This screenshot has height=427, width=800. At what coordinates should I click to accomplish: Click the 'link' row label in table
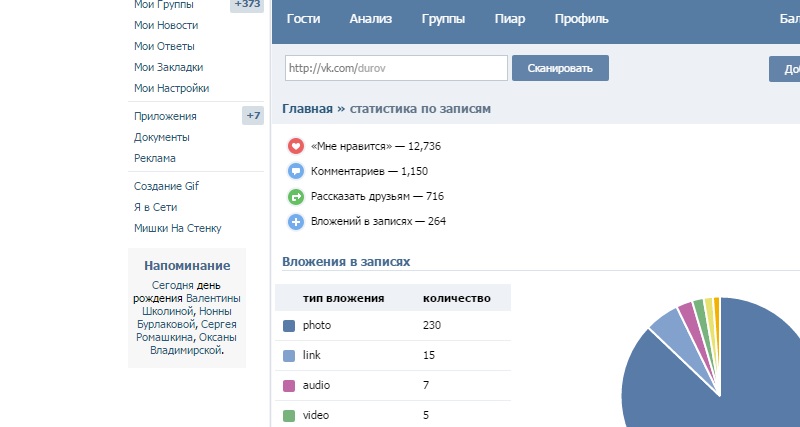click(x=312, y=355)
